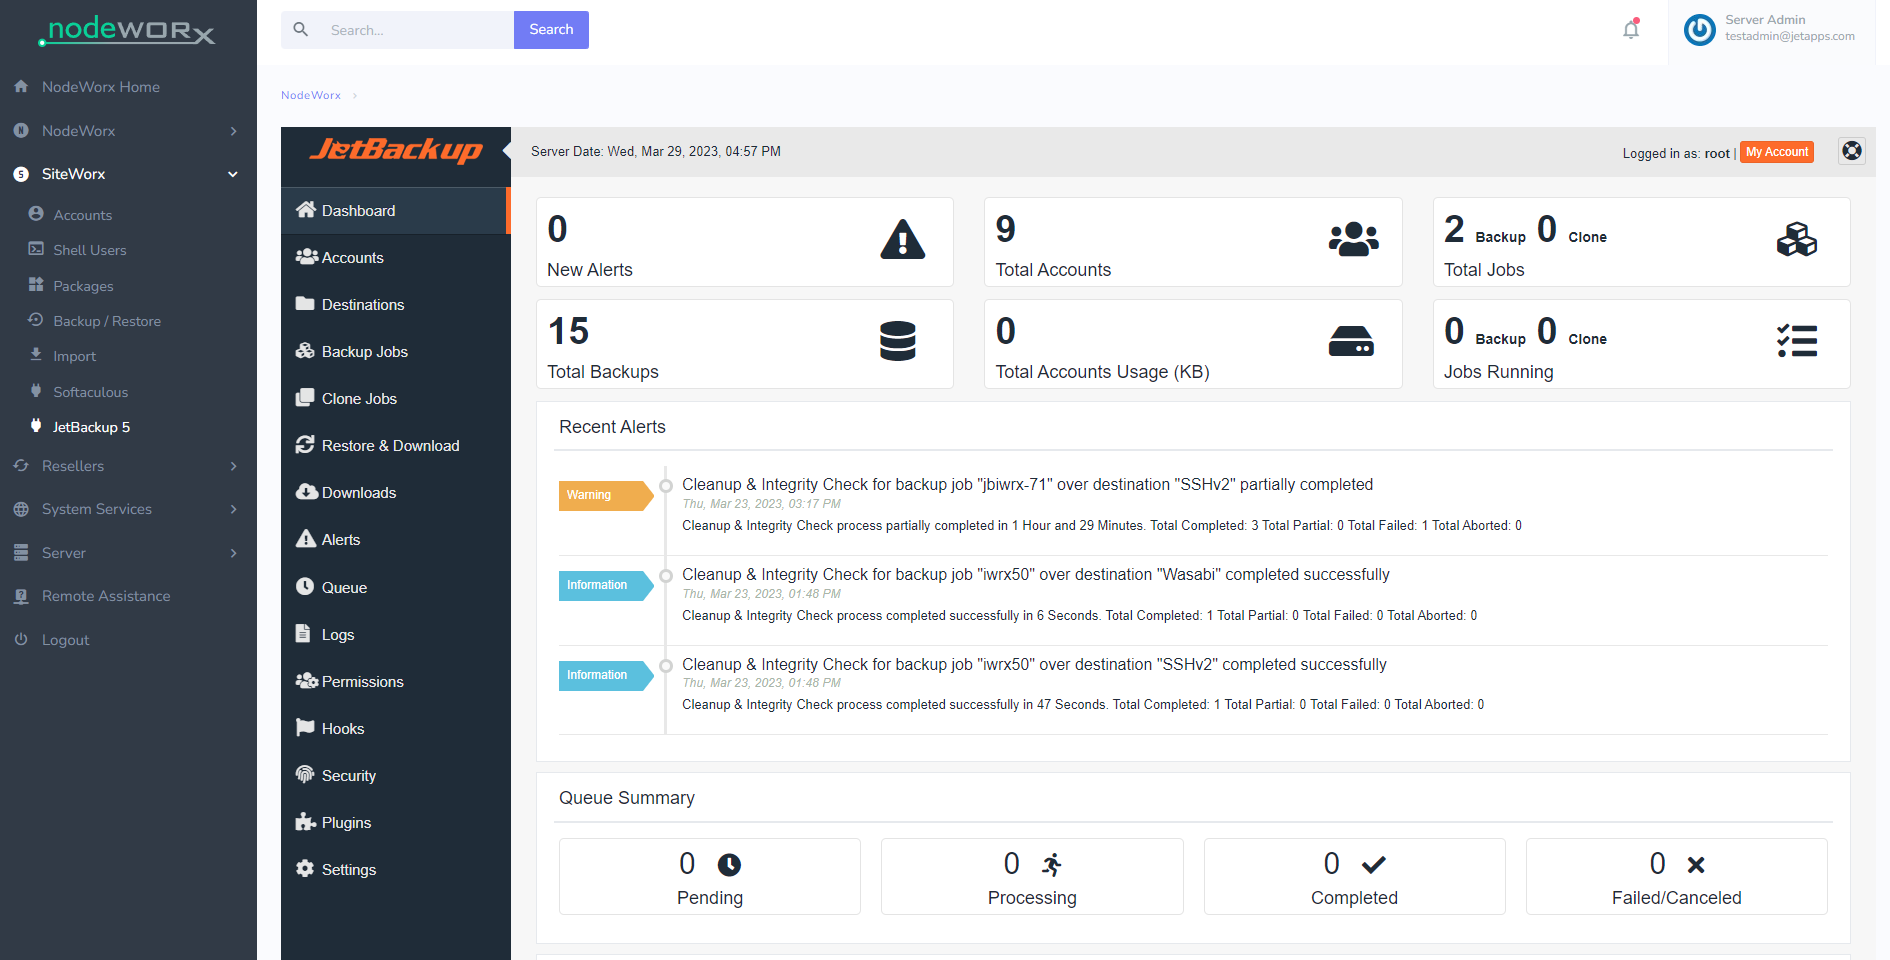Viewport: 1890px width, 960px height.
Task: Go to NodeWorx Home
Action: 100,87
